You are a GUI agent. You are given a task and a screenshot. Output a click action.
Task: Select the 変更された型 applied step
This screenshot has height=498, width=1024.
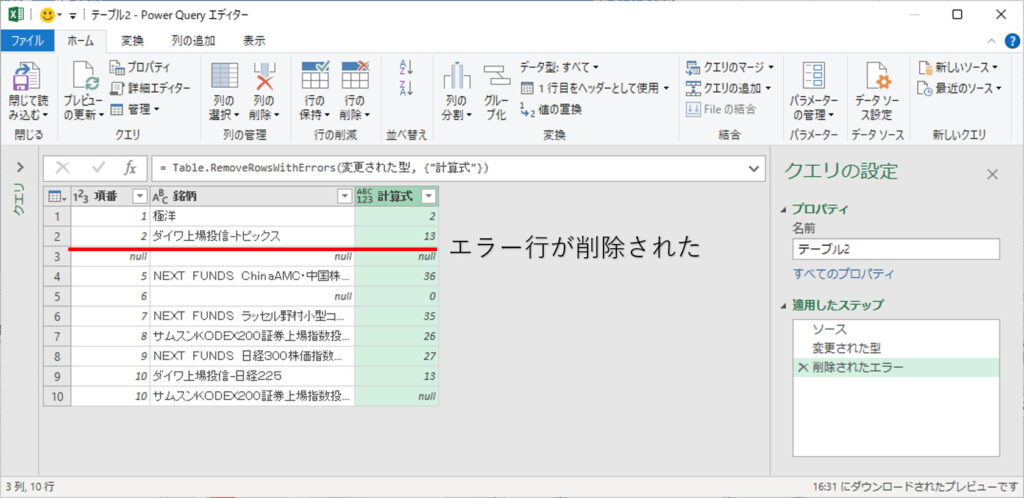tap(896, 349)
